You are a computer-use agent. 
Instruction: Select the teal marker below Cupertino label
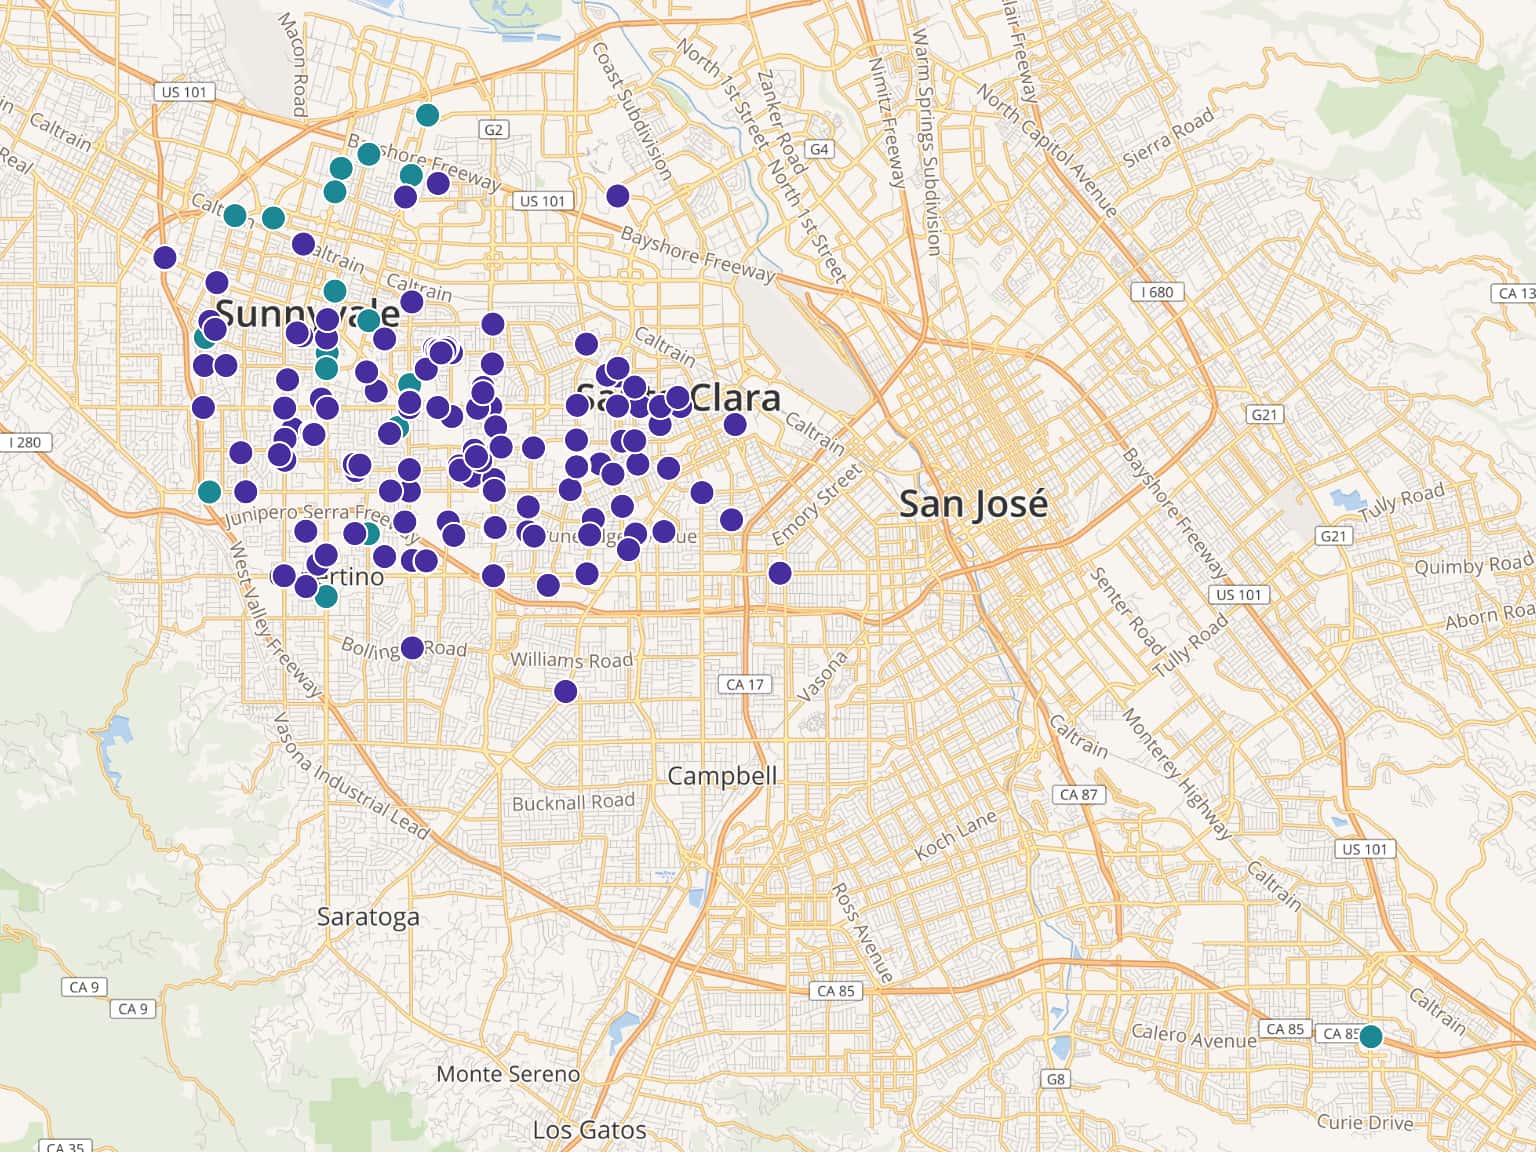tap(326, 597)
